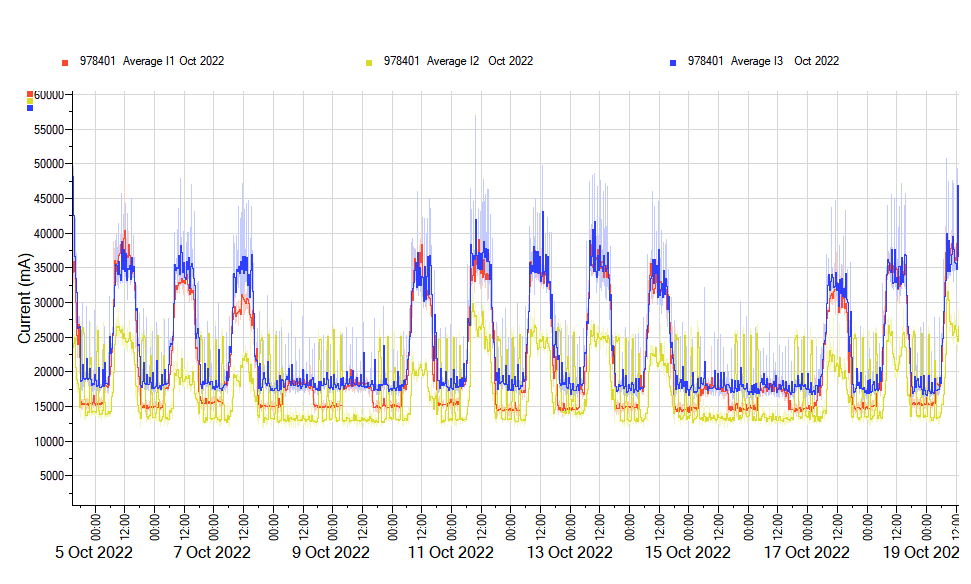Click the yellow I2 legend swatch

click(369, 63)
